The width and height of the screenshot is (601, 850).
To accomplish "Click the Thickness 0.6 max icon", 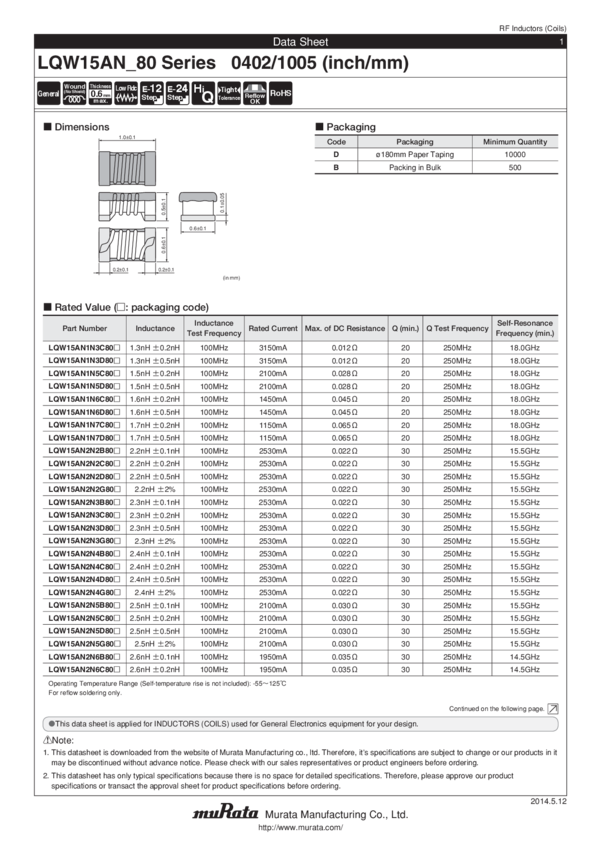I will pos(100,93).
